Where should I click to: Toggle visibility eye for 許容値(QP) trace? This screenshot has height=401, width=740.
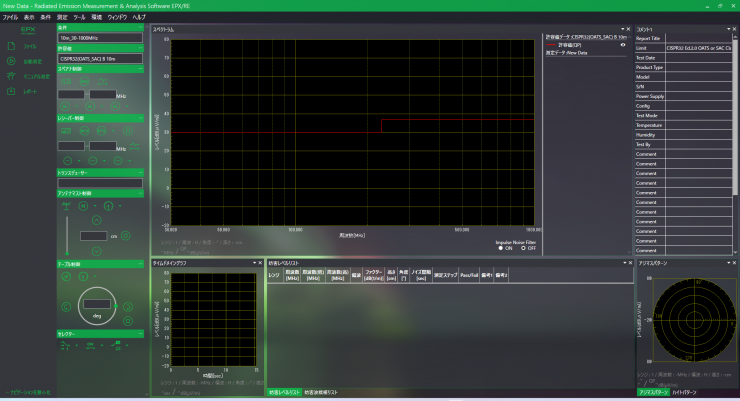pos(623,45)
